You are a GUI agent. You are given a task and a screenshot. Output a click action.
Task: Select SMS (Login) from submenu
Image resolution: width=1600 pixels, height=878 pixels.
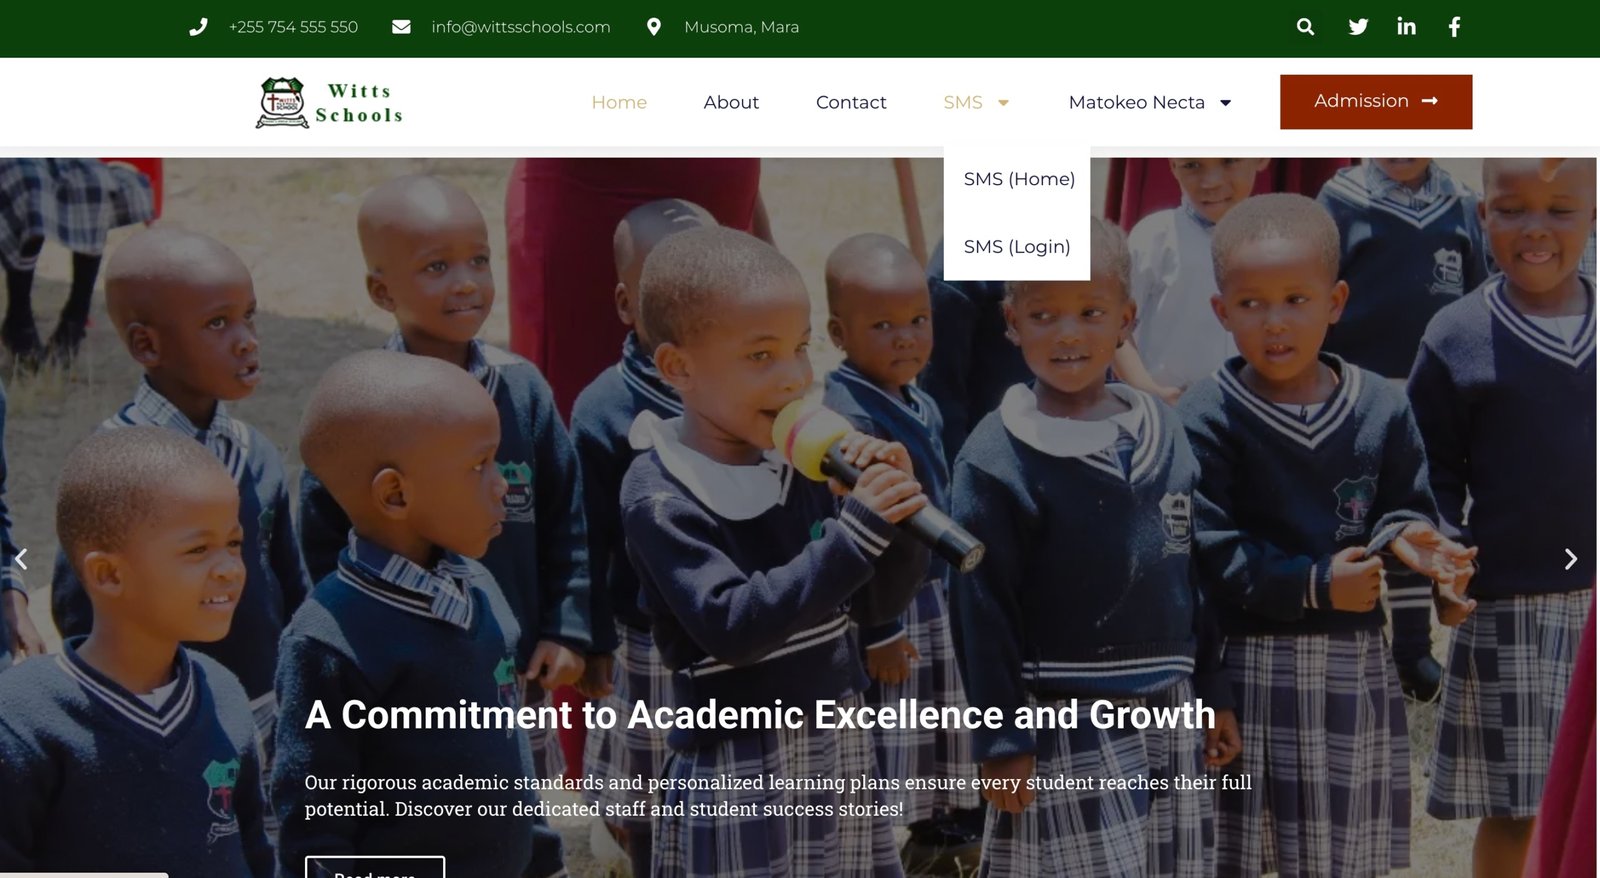tap(1017, 247)
